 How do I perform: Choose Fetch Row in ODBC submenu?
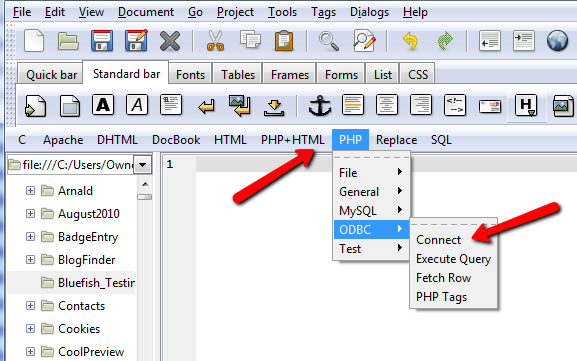tap(443, 278)
